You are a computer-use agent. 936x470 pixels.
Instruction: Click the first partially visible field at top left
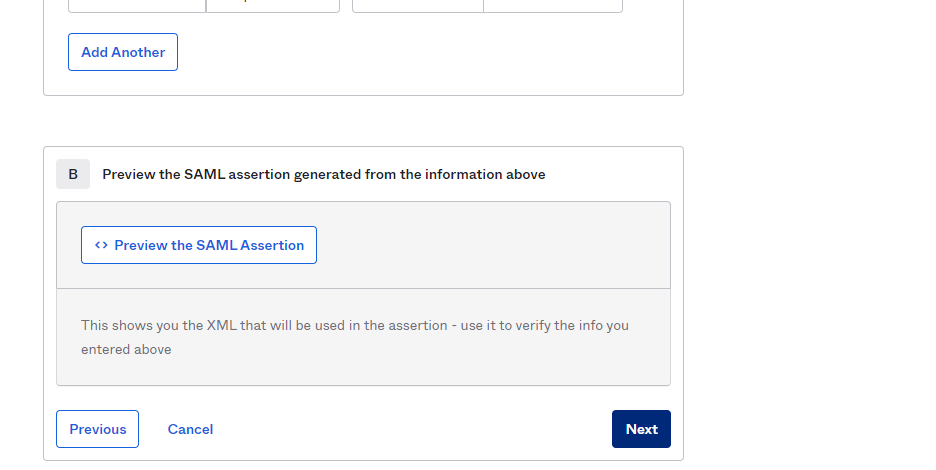tap(137, 5)
